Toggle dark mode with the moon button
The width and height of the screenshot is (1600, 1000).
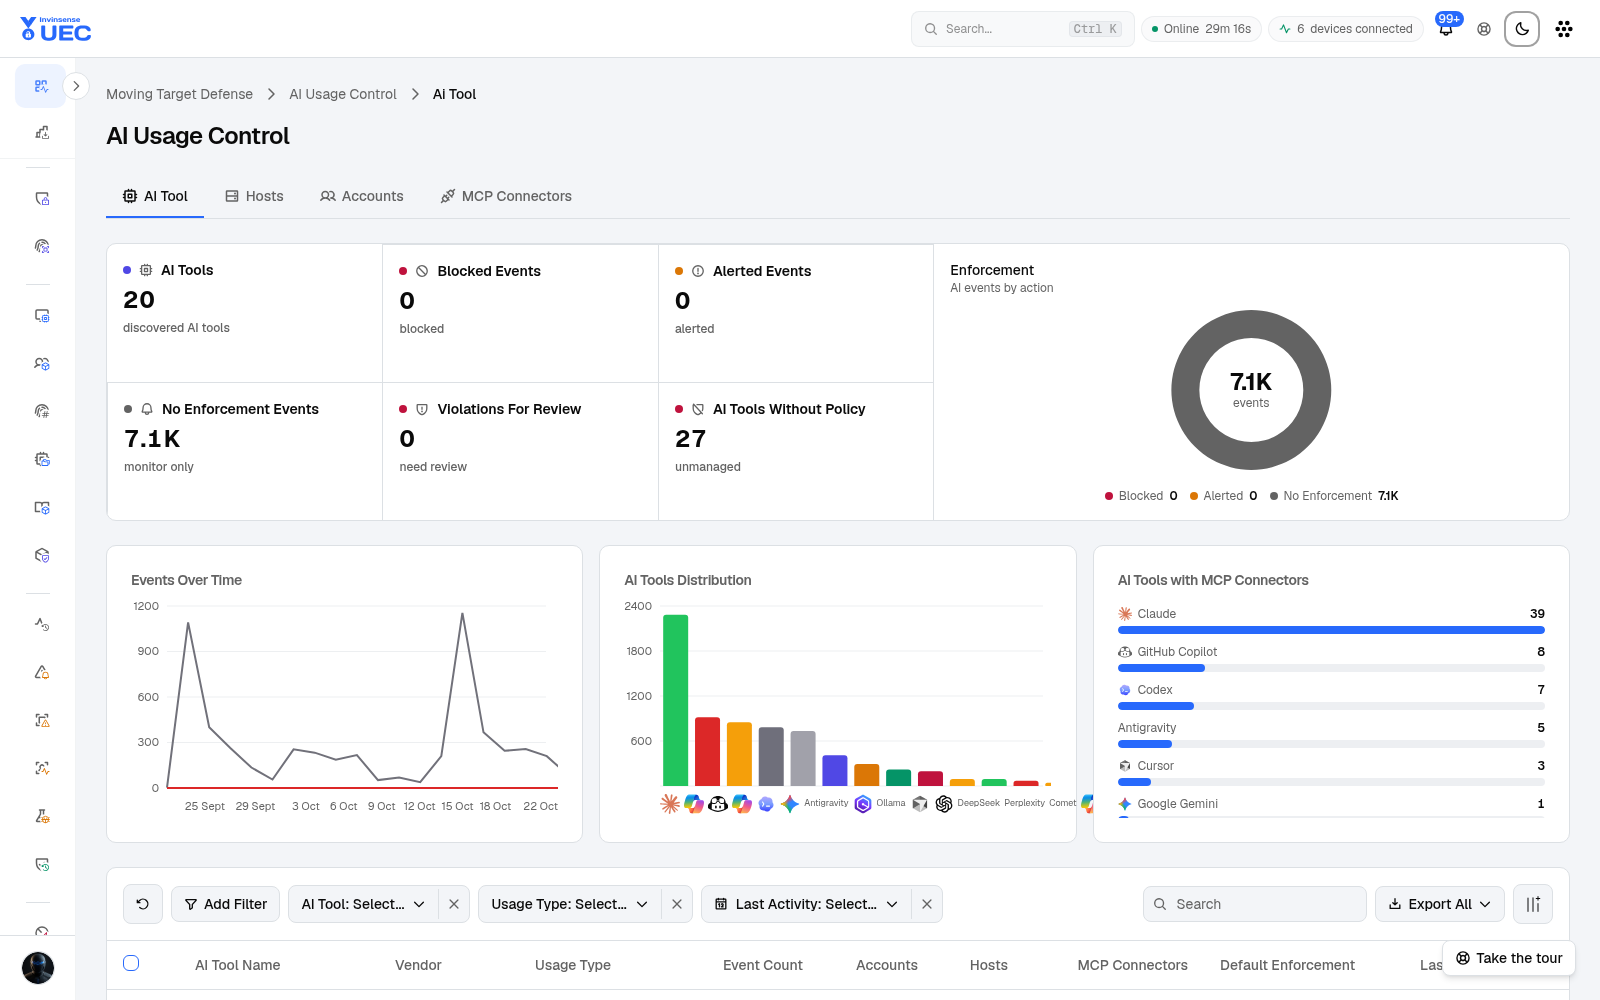1522,29
